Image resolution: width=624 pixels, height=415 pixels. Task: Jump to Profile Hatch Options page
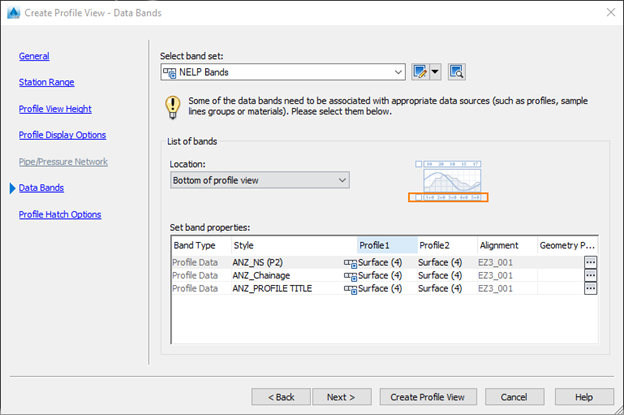60,214
